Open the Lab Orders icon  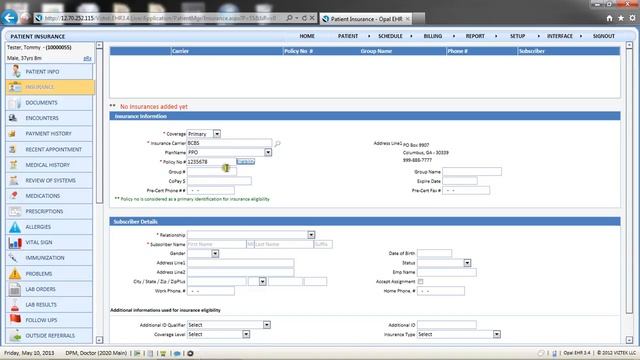coord(15,289)
